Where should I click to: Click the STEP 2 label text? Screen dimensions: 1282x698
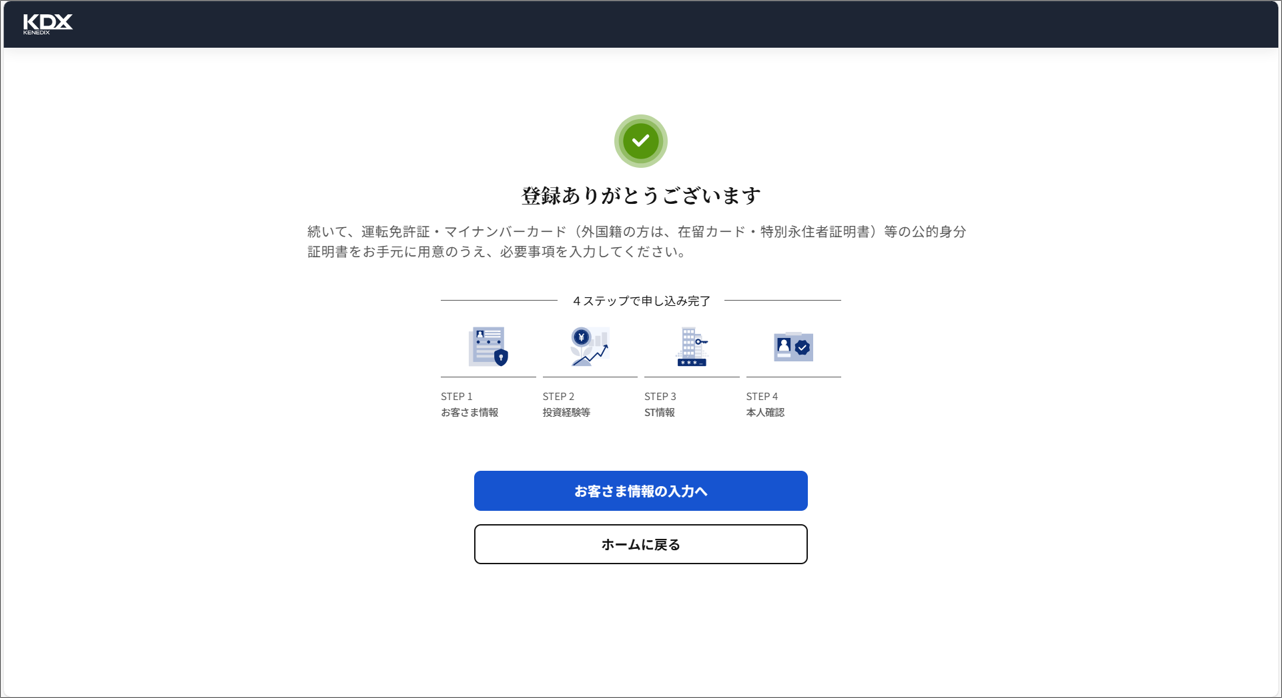[559, 396]
